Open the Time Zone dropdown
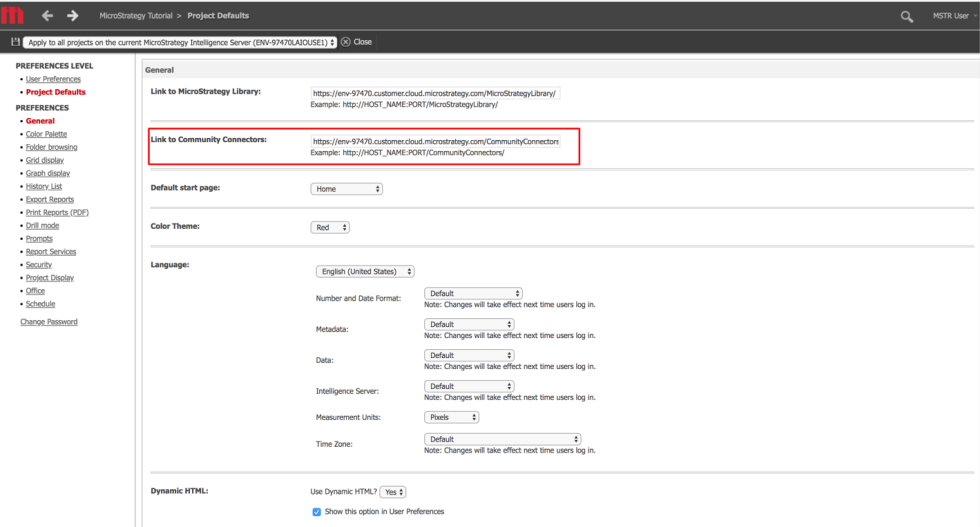Image resolution: width=980 pixels, height=527 pixels. tap(502, 439)
